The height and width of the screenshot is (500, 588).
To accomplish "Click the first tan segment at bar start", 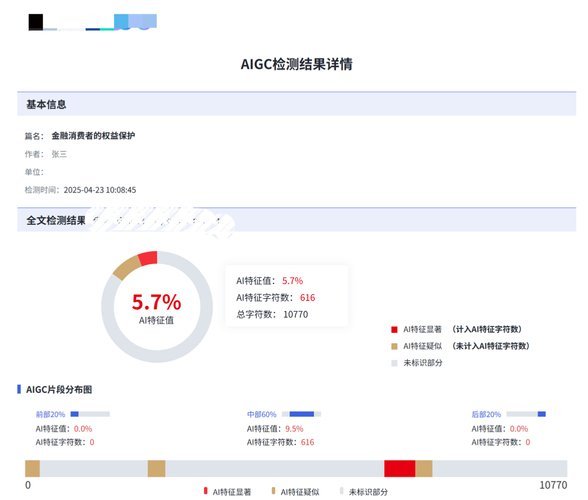I will (x=32, y=468).
